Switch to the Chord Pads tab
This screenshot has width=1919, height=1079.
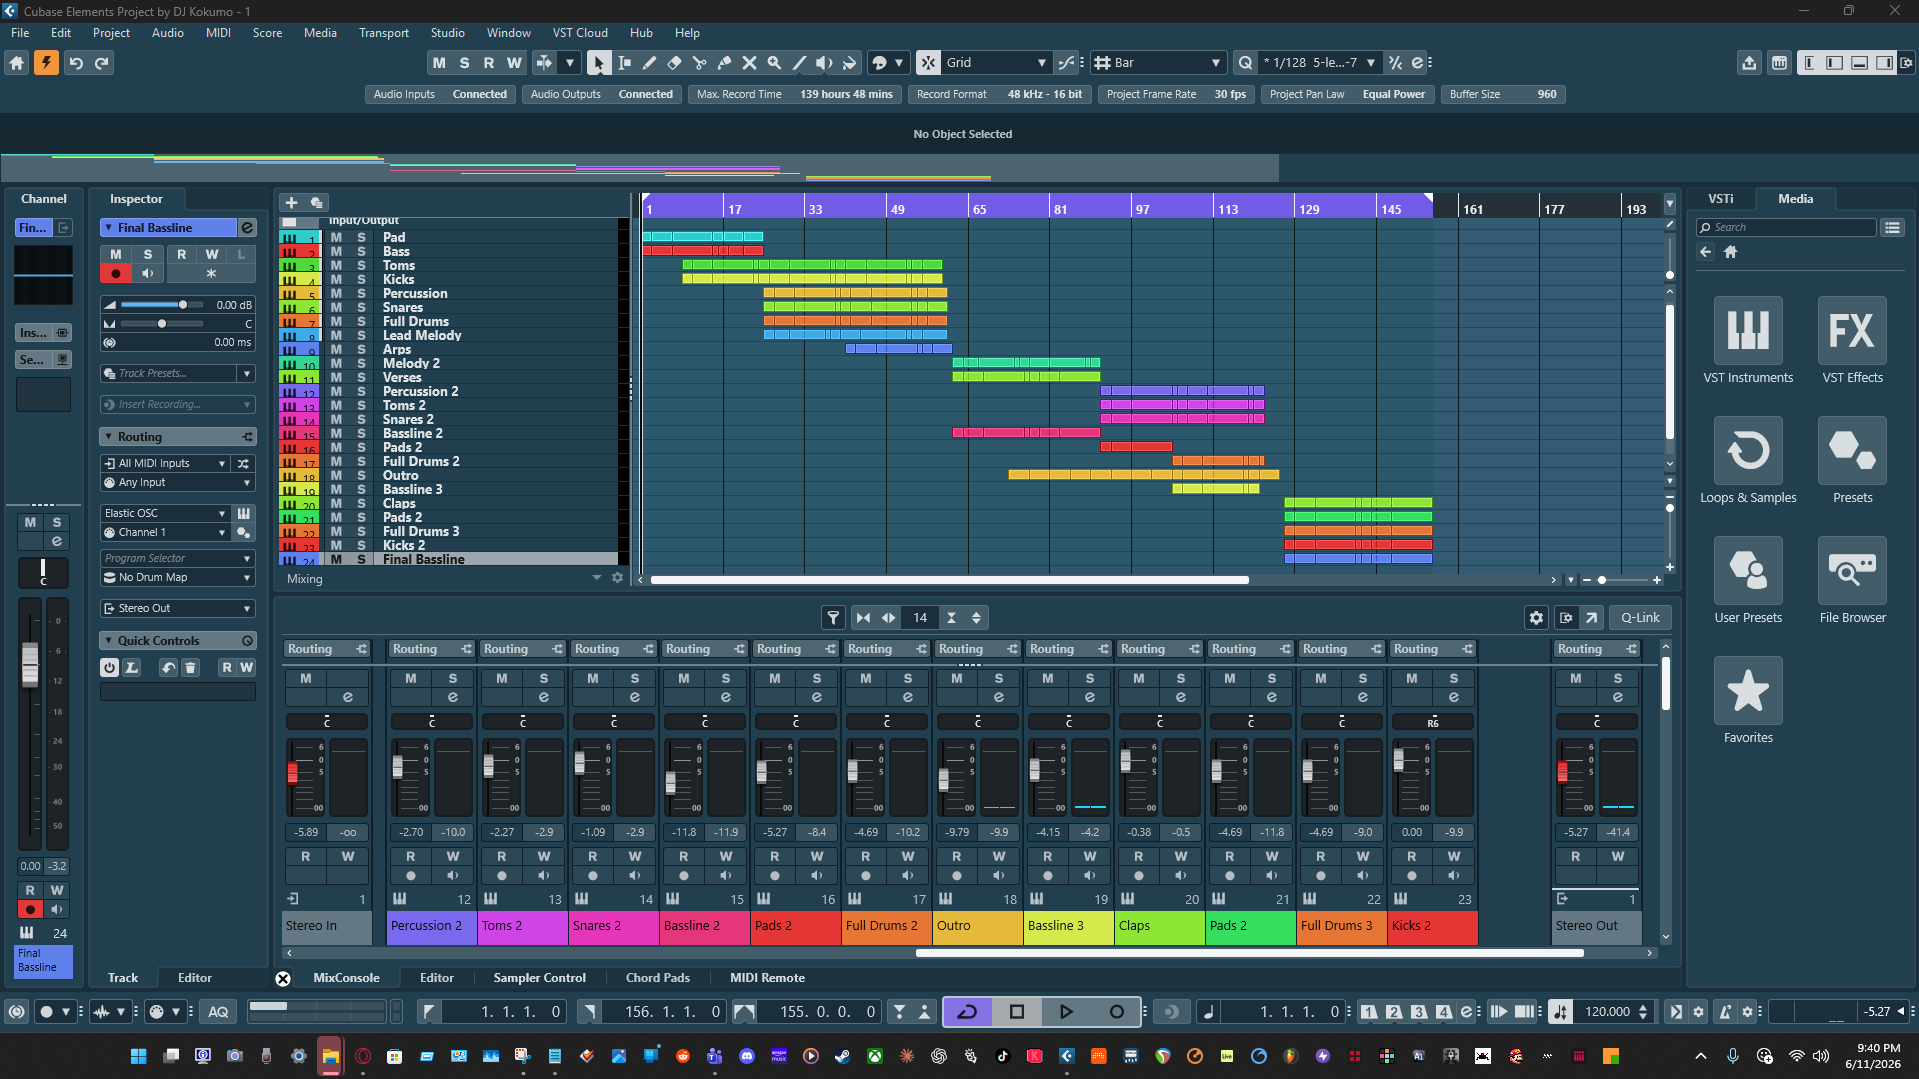coord(657,978)
